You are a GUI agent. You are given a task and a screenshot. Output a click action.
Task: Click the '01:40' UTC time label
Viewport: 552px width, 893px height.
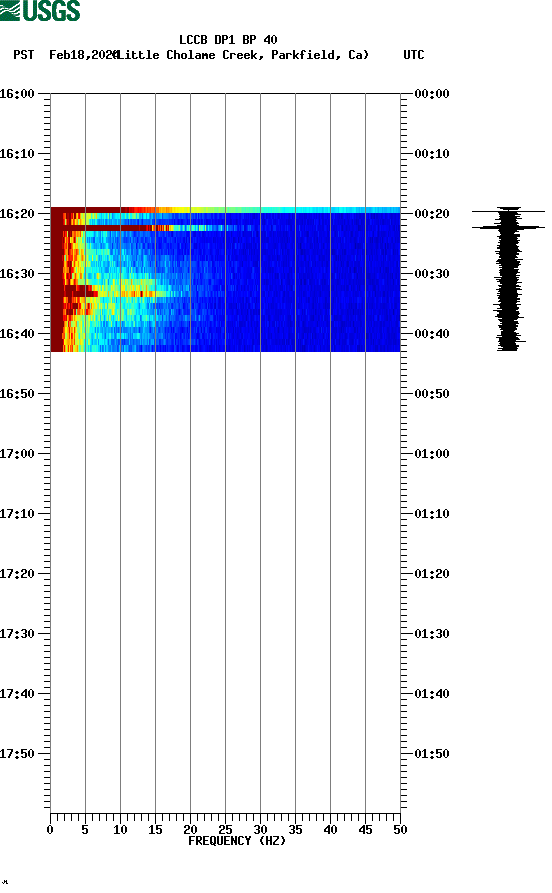point(432,694)
